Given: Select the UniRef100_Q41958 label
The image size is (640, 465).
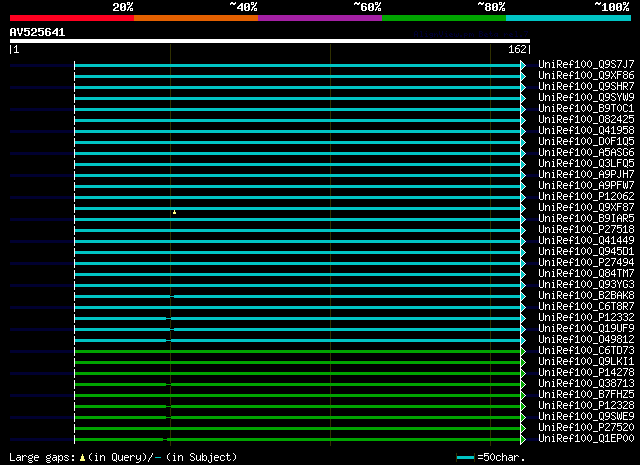Looking at the screenshot, I should pyautogui.click(x=586, y=131).
